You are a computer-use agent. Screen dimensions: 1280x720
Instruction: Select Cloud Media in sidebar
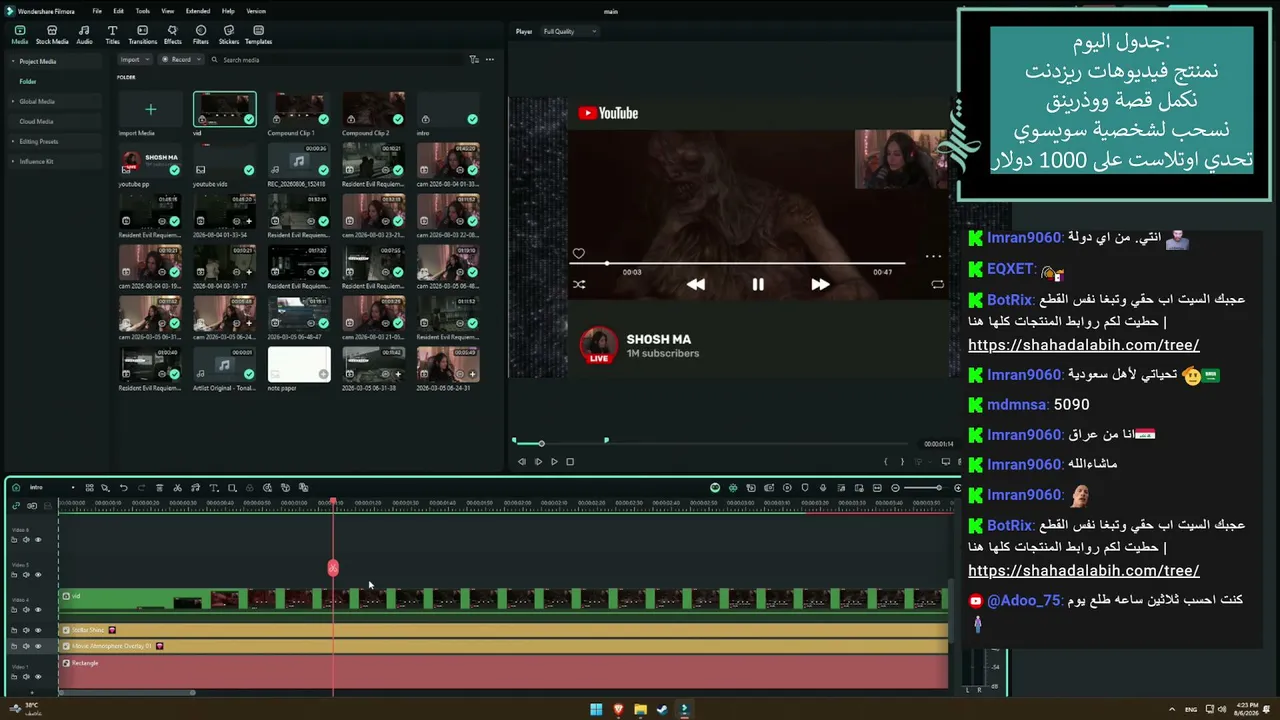coord(36,121)
